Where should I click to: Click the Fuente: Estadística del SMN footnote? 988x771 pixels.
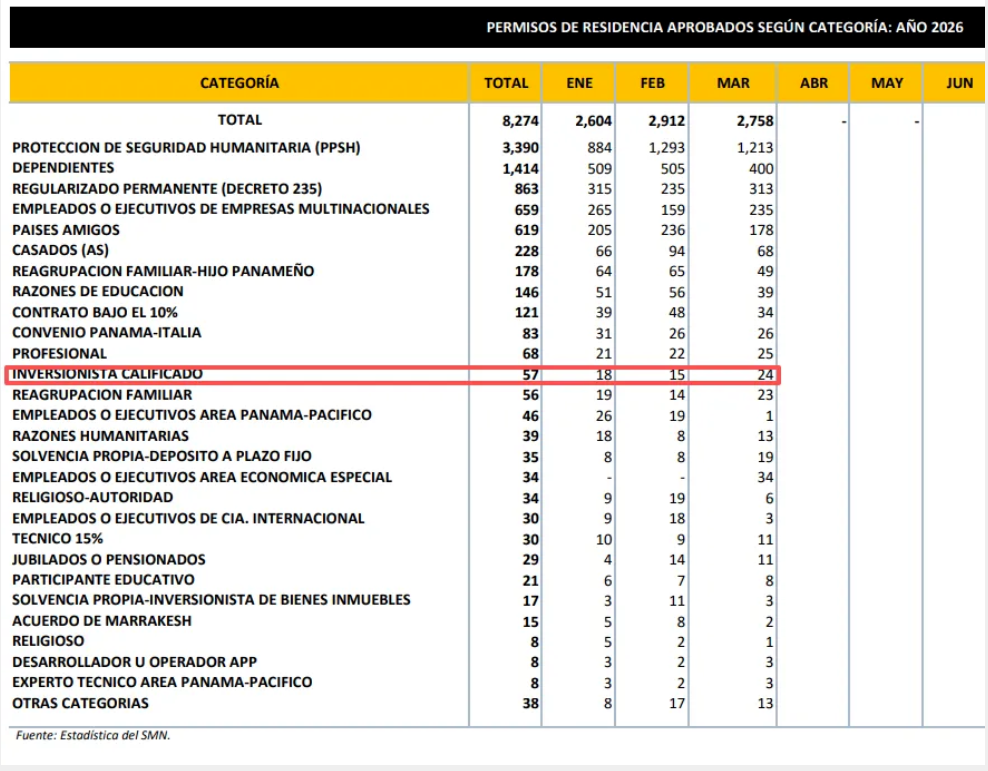[x=93, y=735]
